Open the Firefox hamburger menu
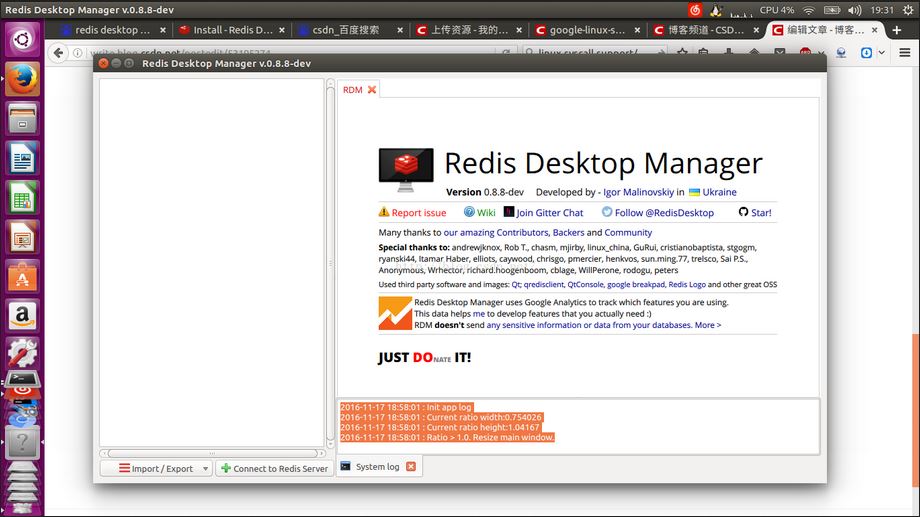Screen dimensions: 920x517 click(x=905, y=53)
